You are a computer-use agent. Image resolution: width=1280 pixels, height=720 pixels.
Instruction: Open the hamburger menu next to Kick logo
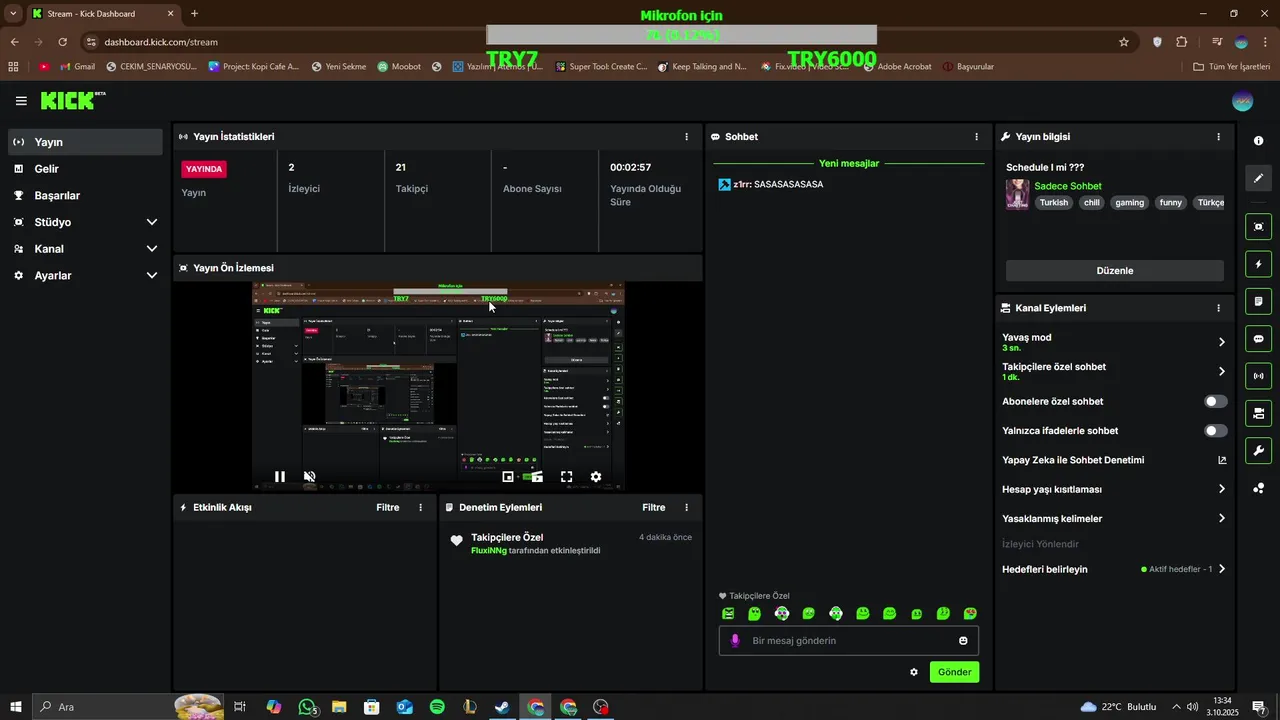coord(21,101)
